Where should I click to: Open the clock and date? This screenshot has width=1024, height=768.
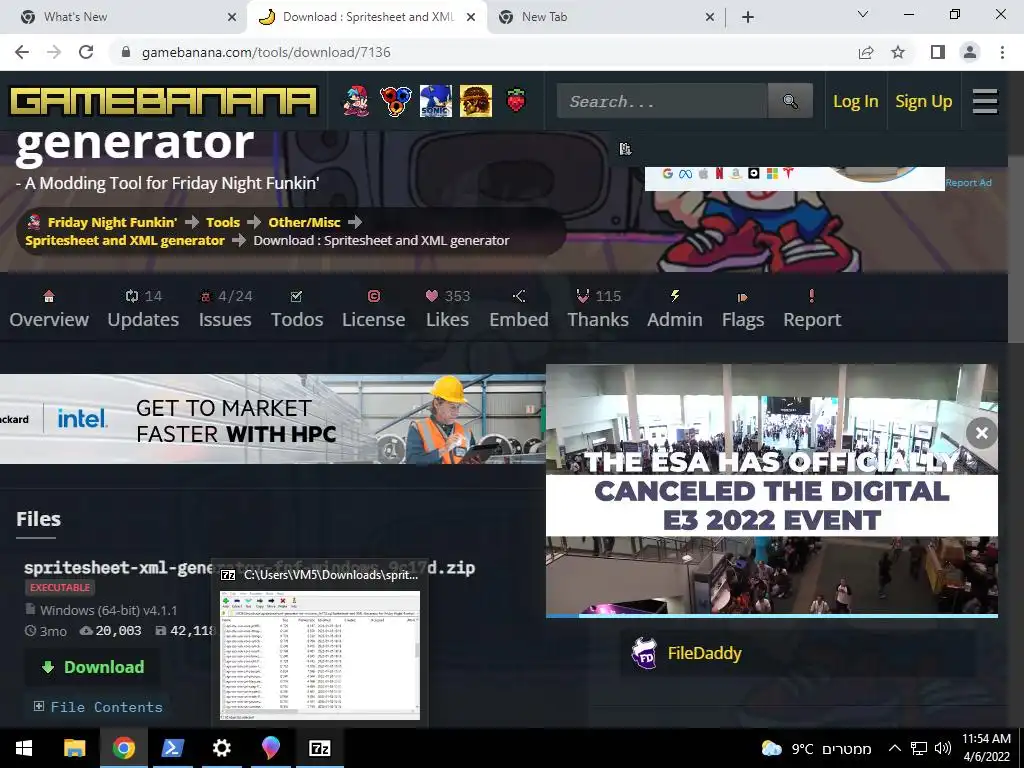pos(986,748)
